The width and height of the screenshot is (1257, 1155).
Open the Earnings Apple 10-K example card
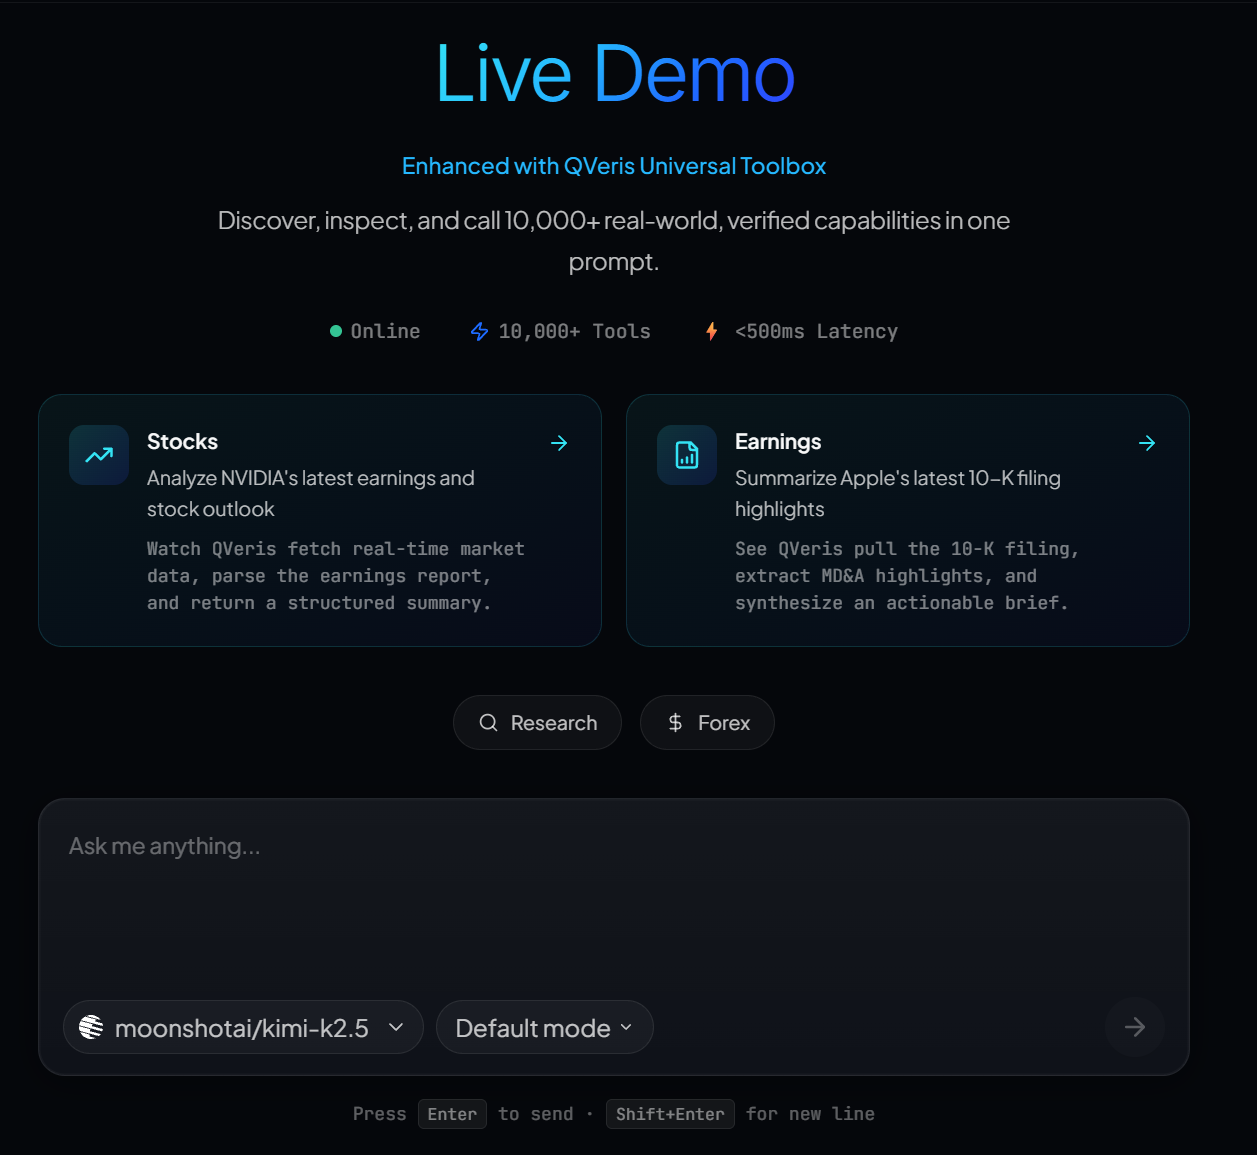point(907,520)
